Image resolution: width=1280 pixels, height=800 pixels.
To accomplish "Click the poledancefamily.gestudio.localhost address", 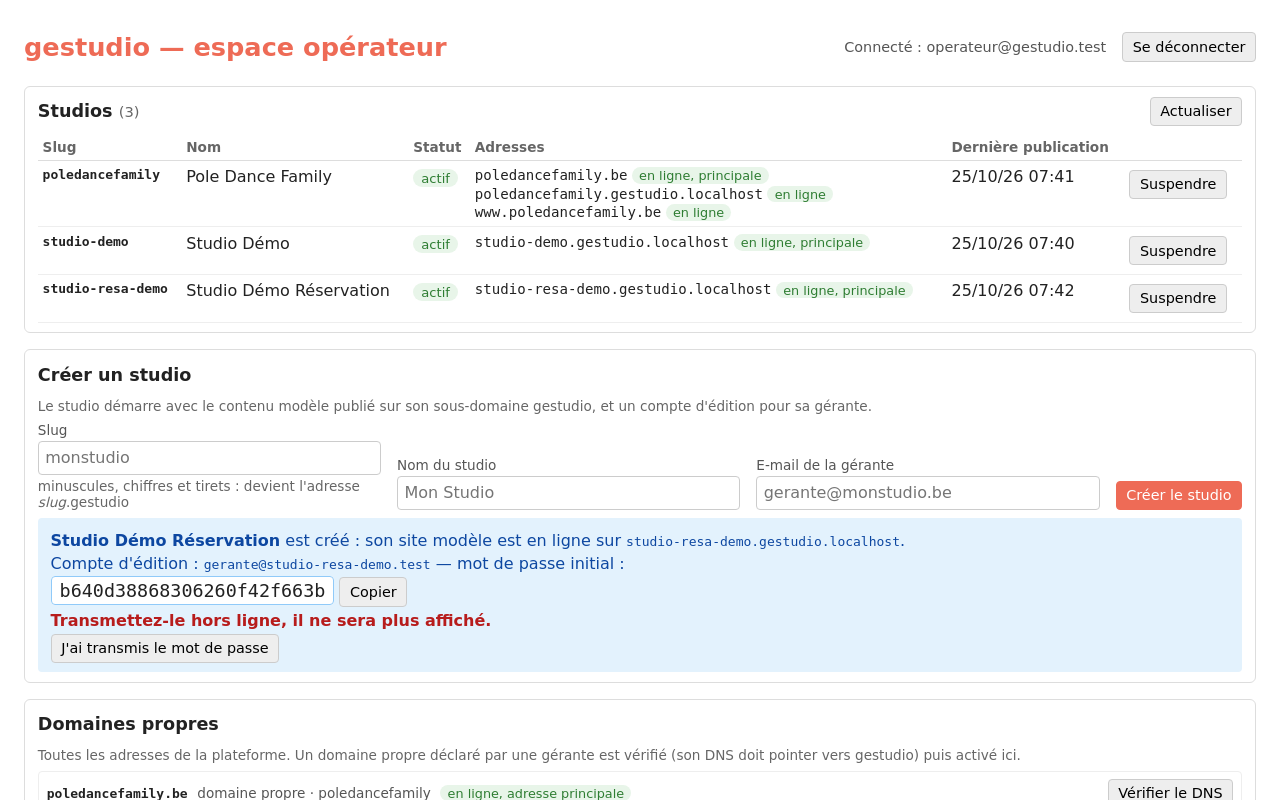I will pyautogui.click(x=619, y=194).
